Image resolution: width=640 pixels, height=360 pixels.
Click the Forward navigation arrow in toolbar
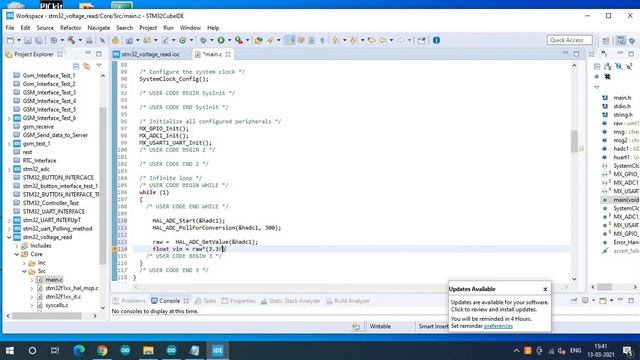pyautogui.click(x=400, y=40)
